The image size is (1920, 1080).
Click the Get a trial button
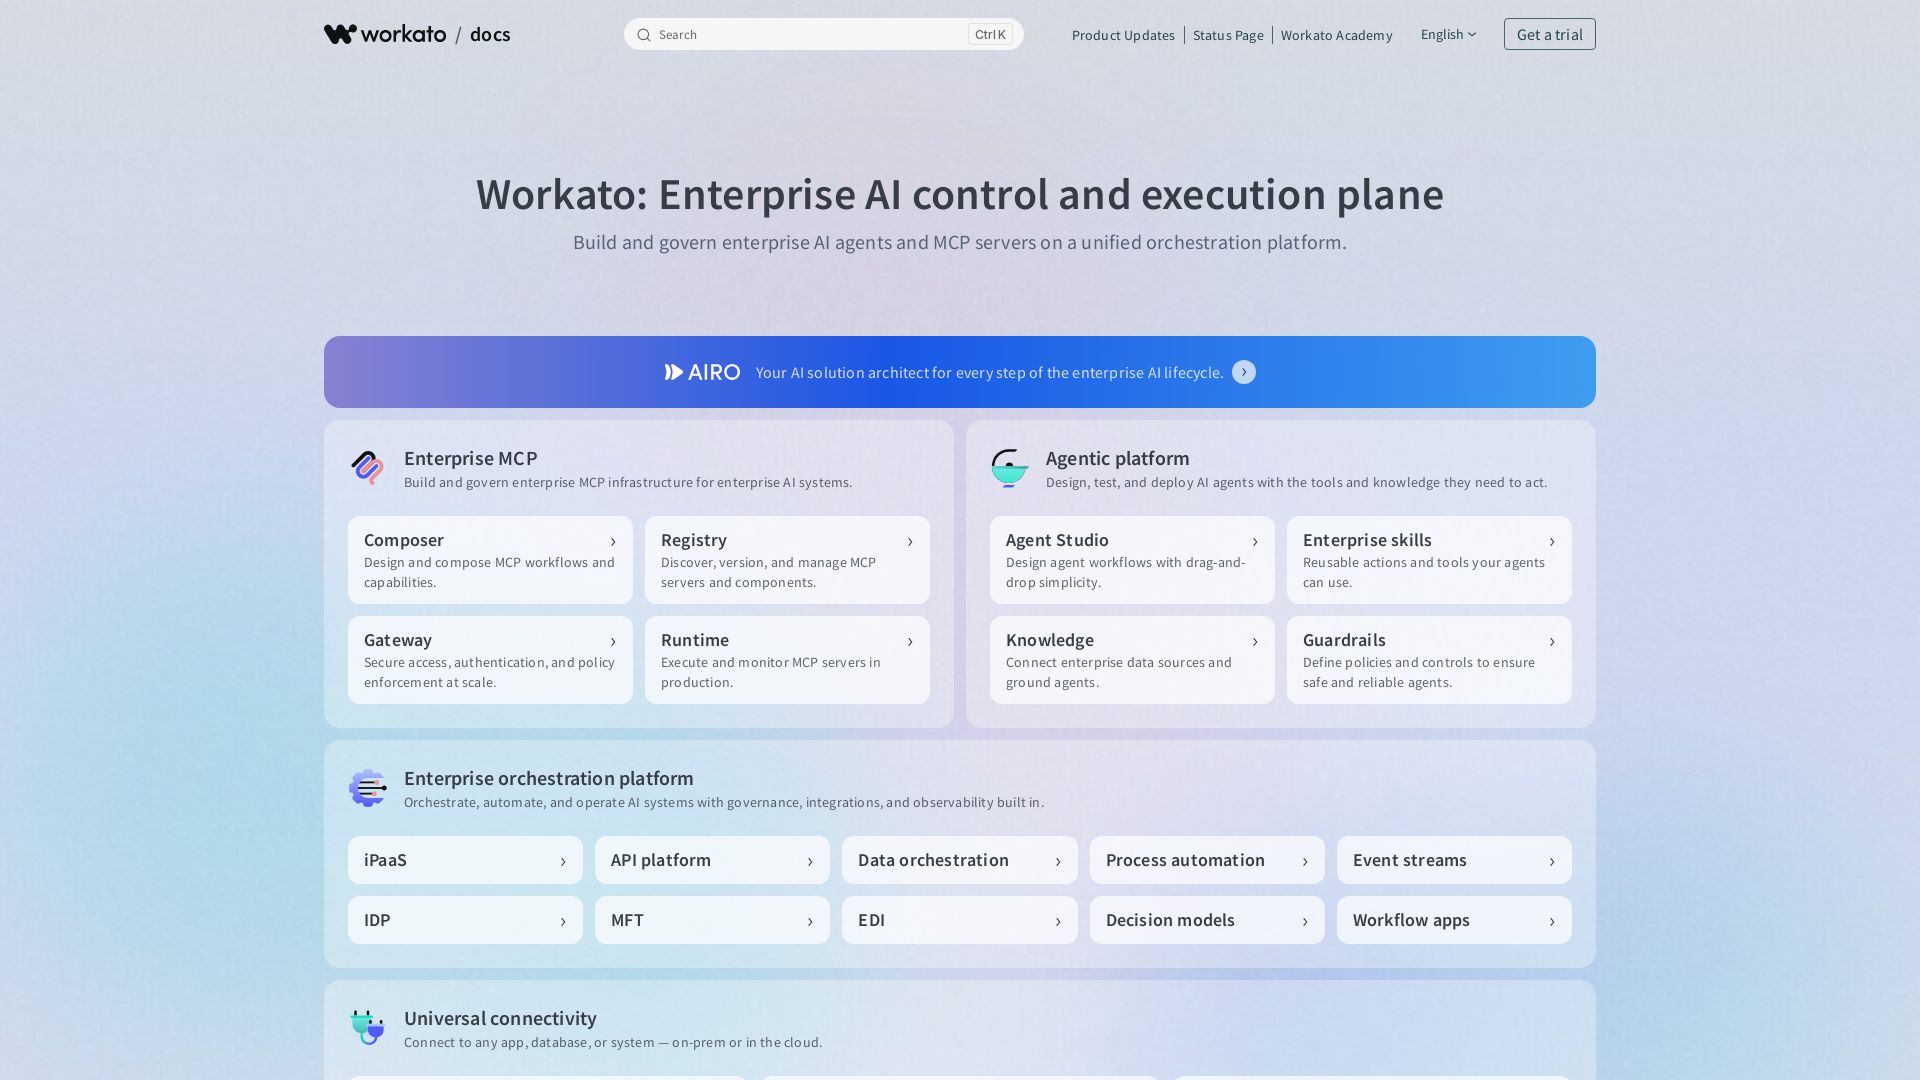tap(1549, 34)
